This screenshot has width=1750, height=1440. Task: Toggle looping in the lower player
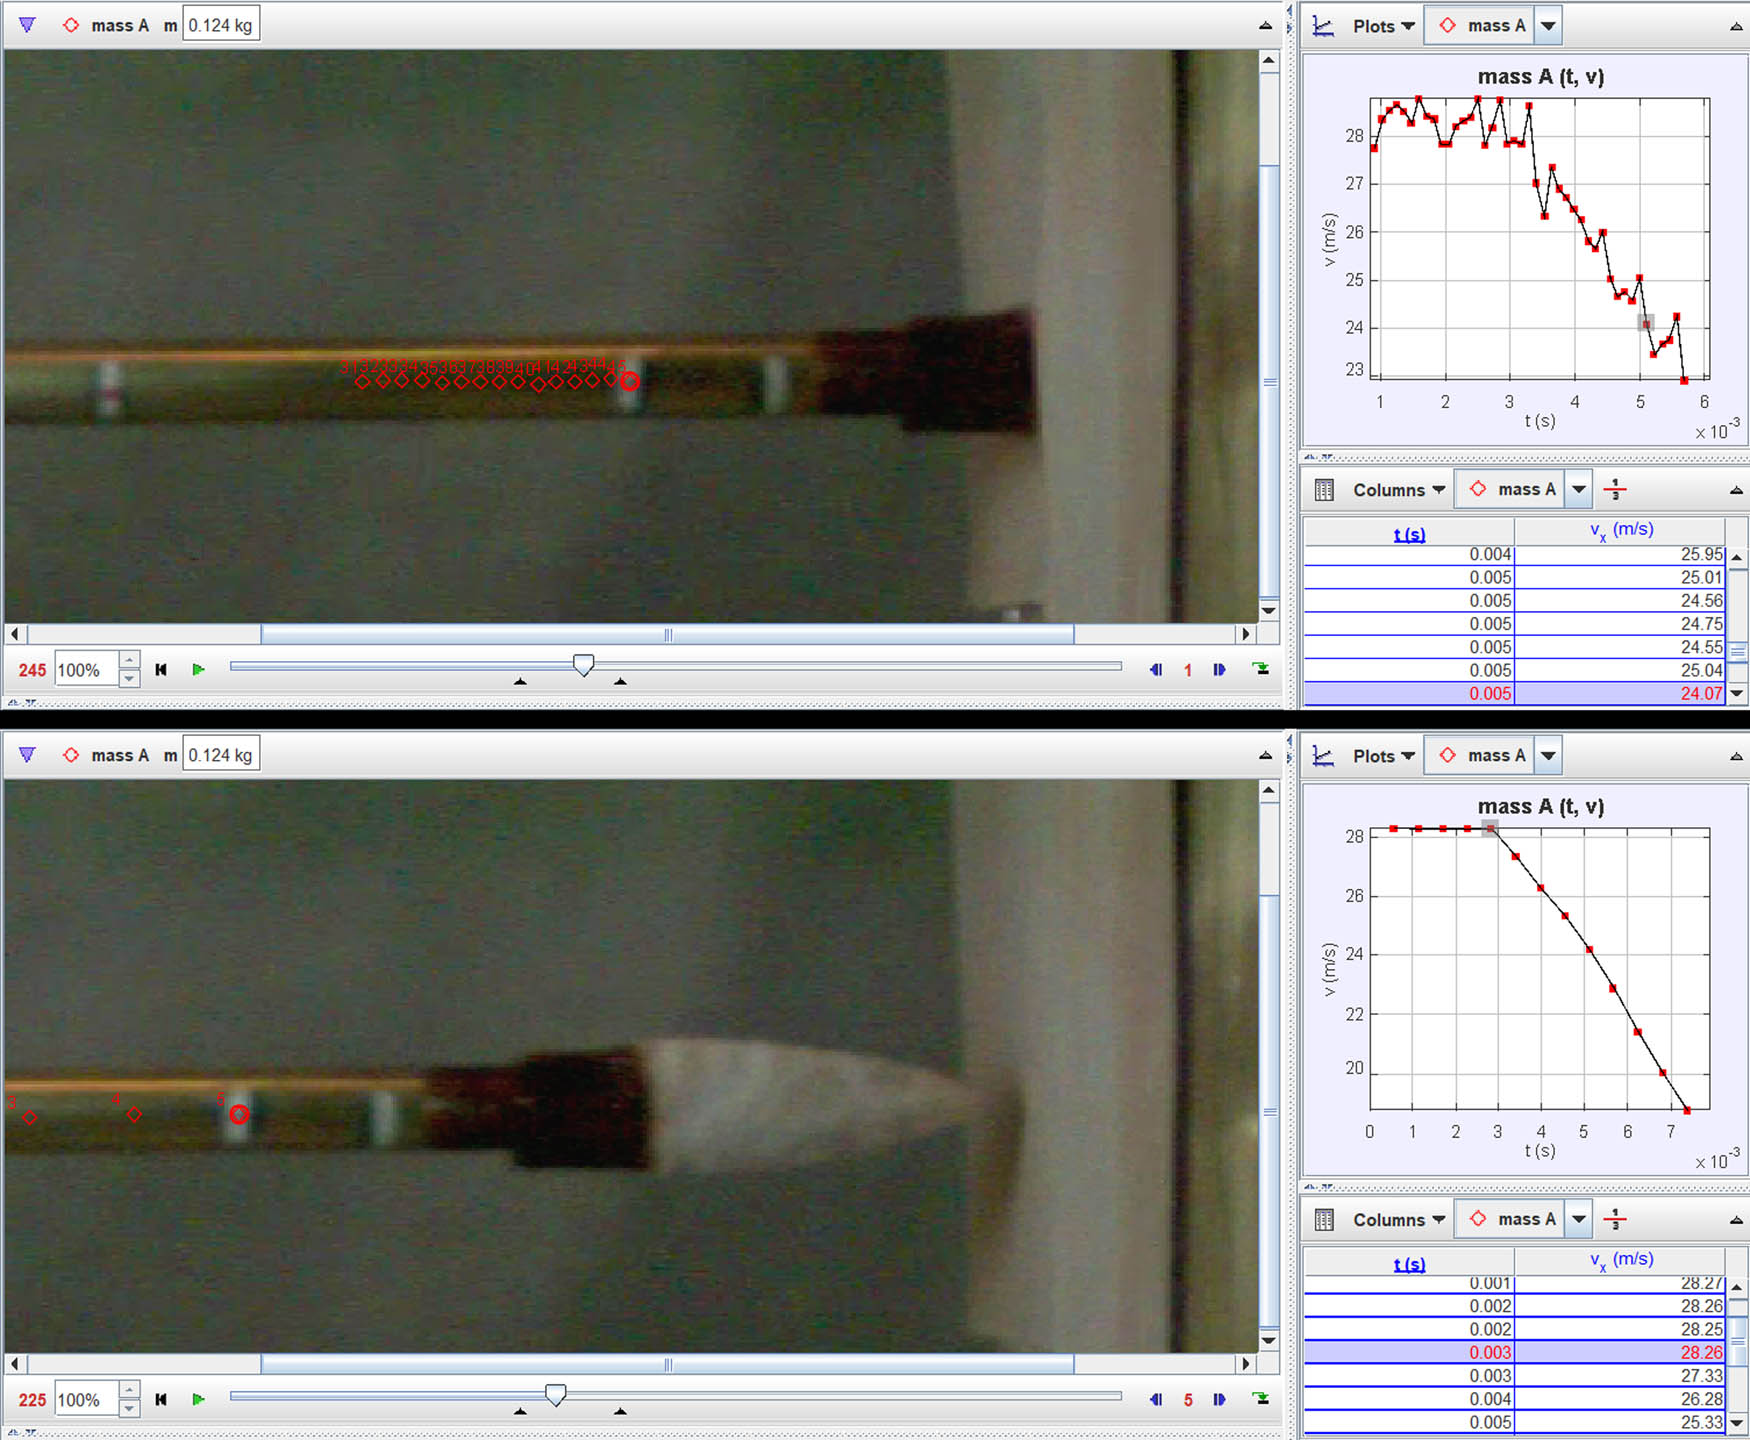1261,1400
